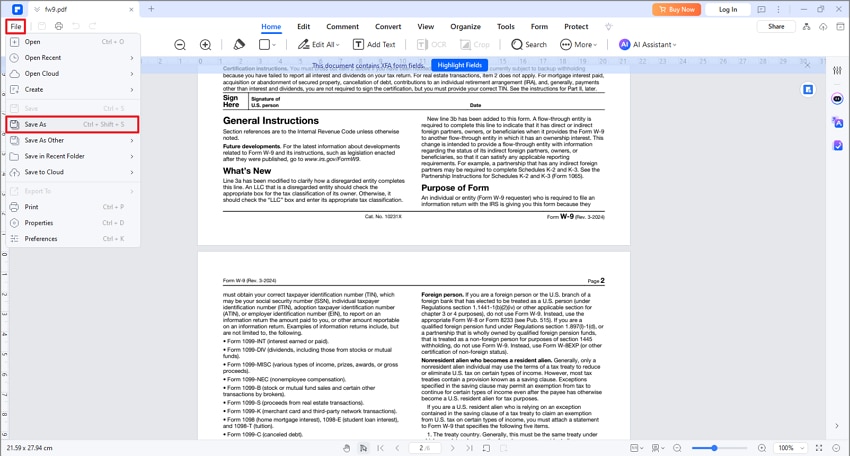Image resolution: width=850 pixels, height=456 pixels.
Task: Click the print icon in the quick access bar
Action: tap(59, 26)
